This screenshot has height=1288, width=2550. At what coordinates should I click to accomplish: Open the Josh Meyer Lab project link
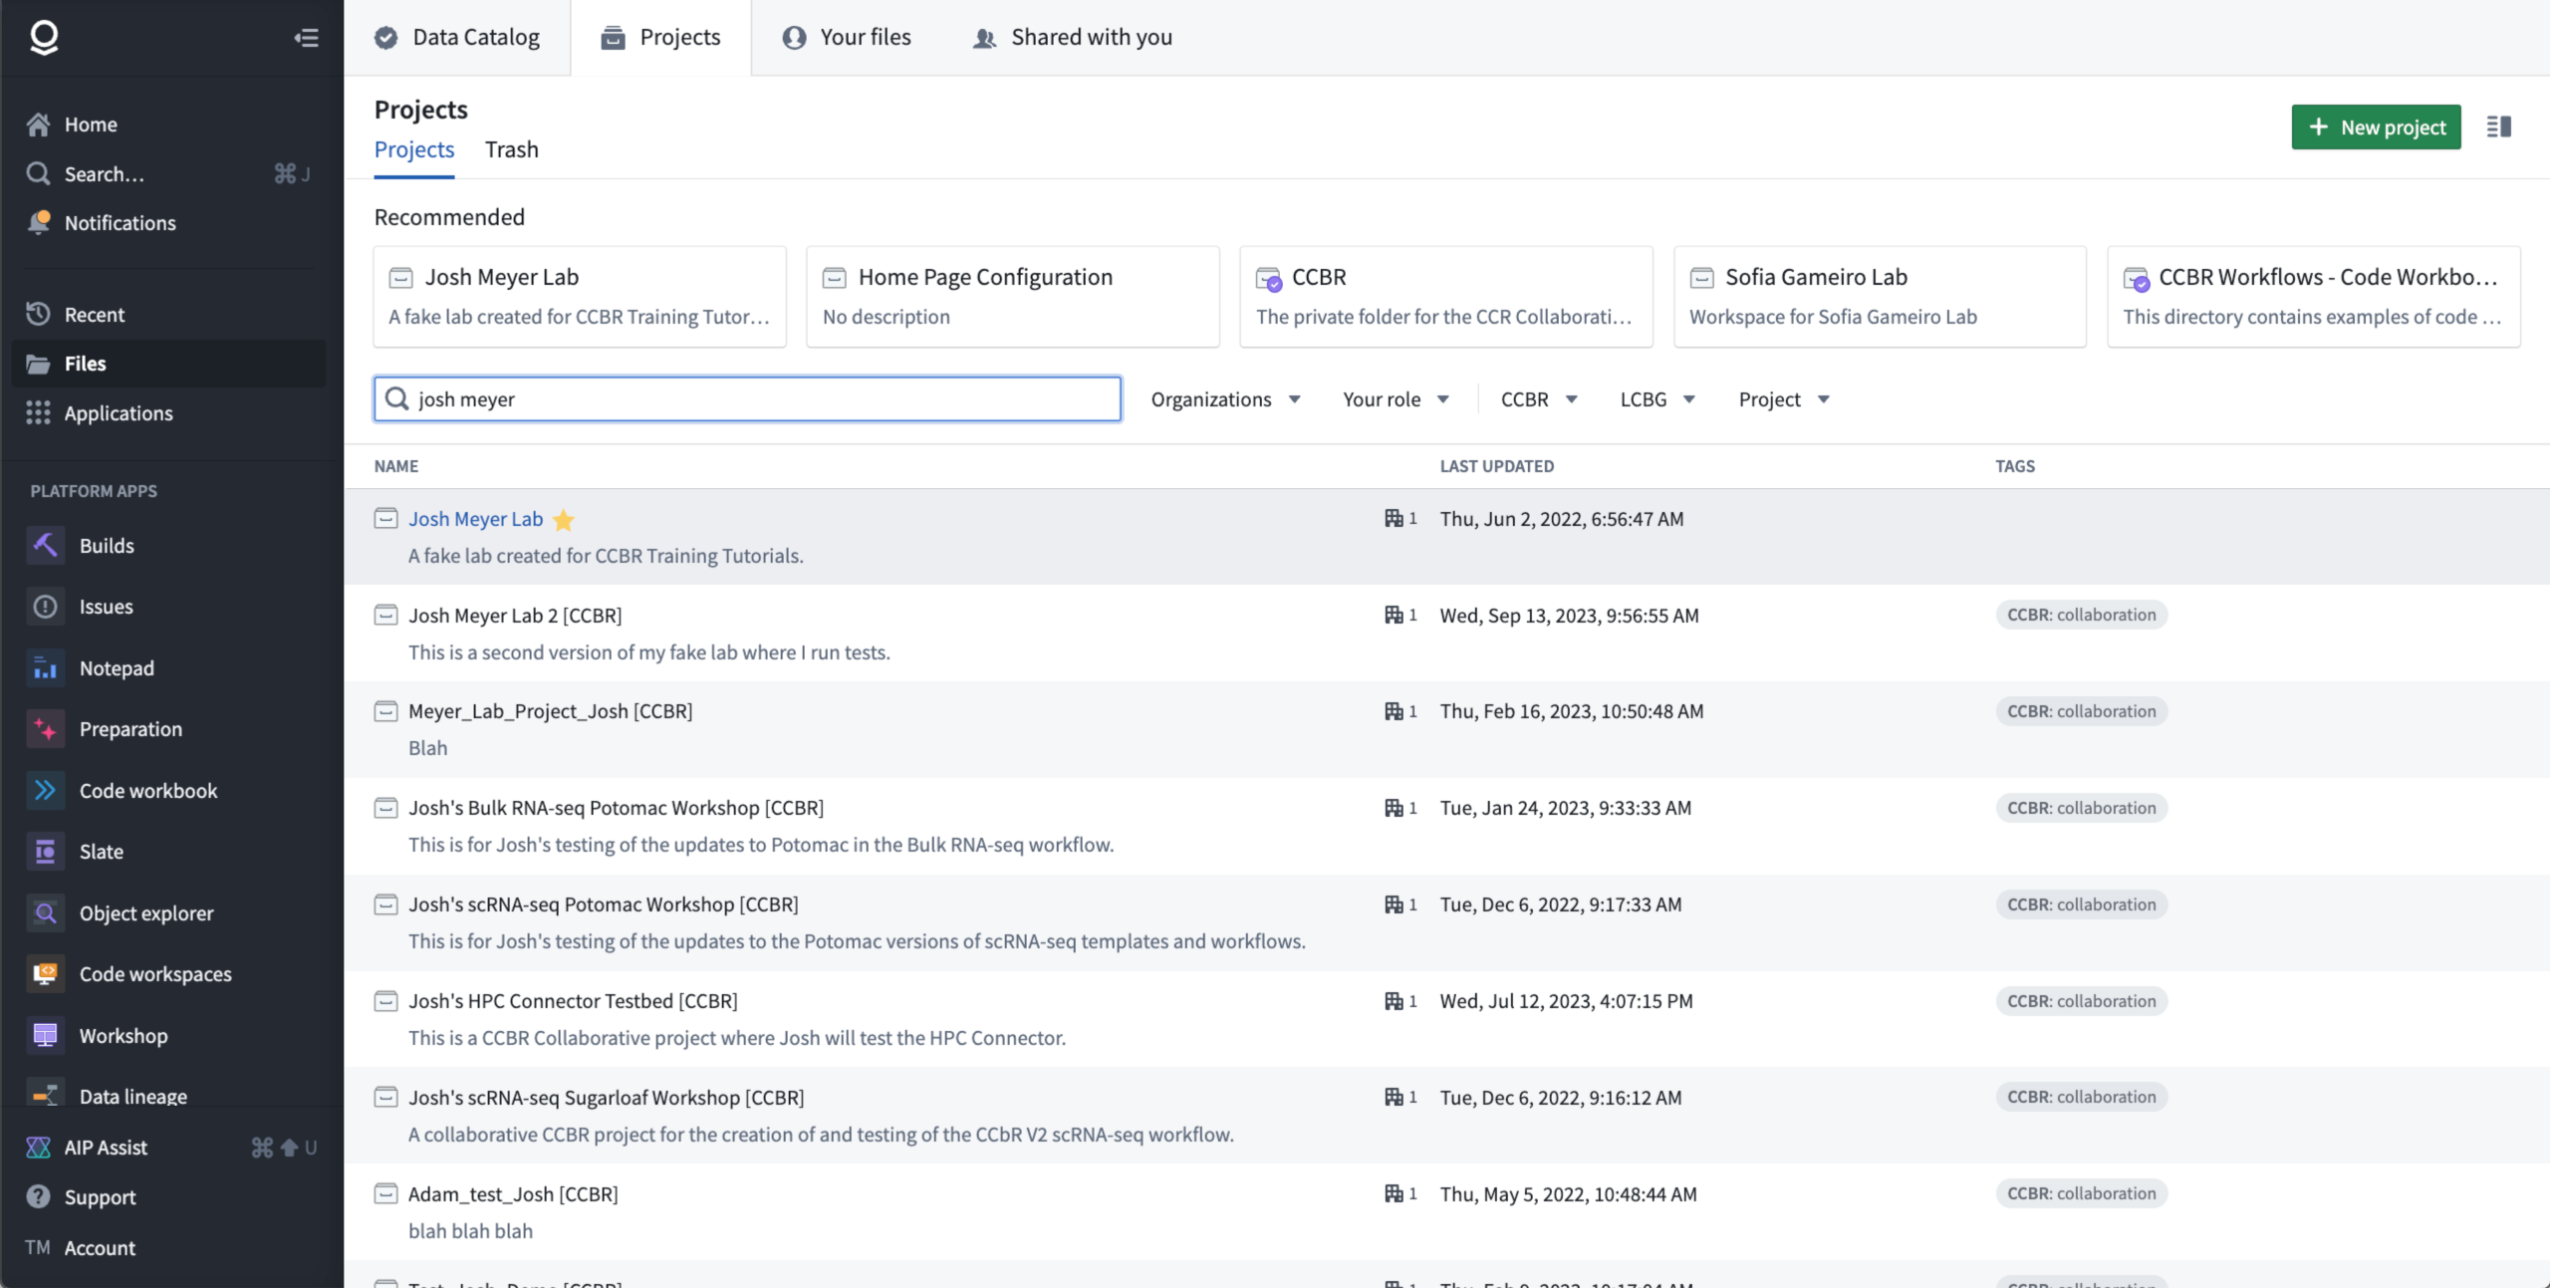[x=475, y=519]
